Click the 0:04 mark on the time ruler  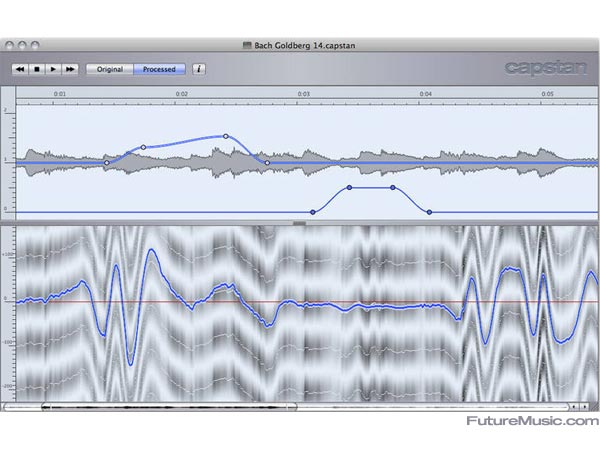tap(426, 94)
